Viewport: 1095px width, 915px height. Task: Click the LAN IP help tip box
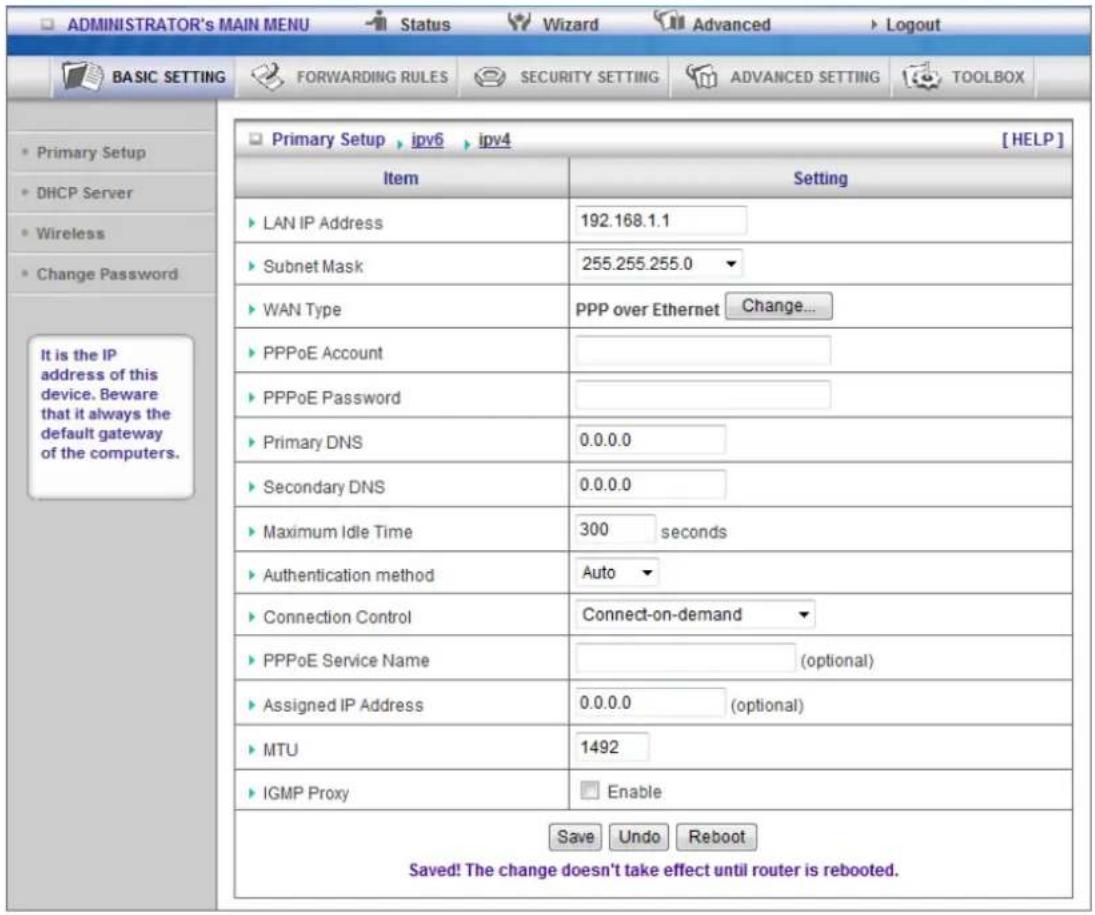click(111, 417)
